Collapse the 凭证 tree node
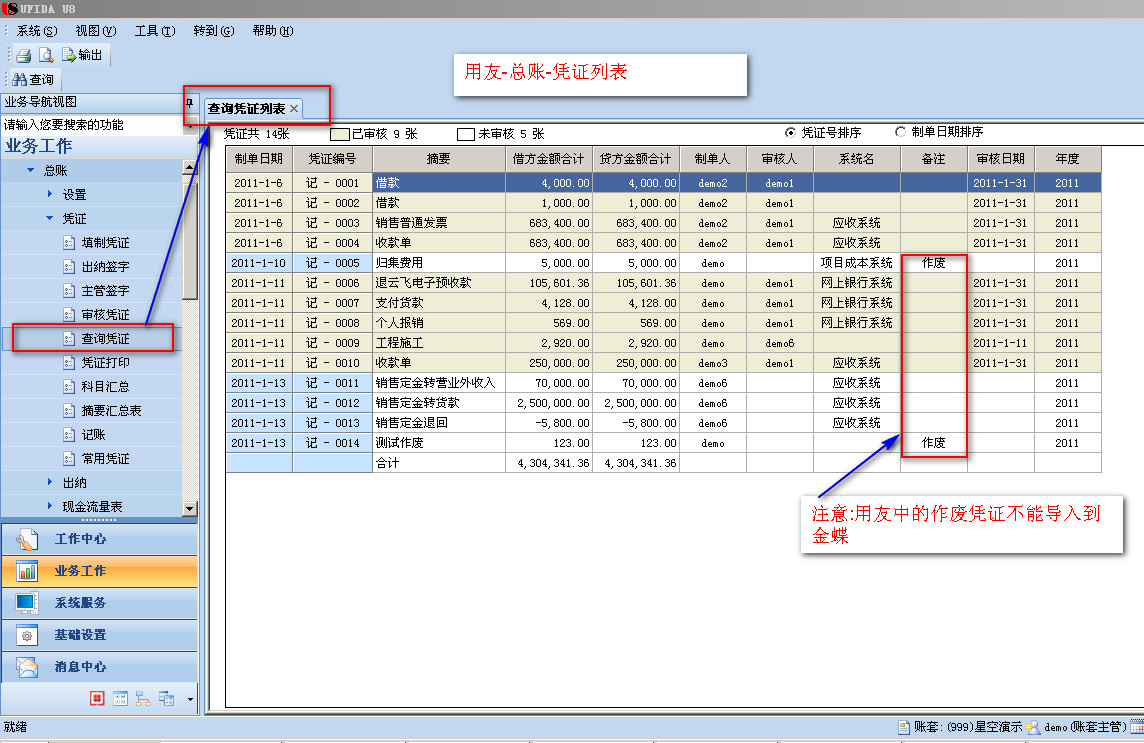Image resolution: width=1144 pixels, height=743 pixels. (x=50, y=218)
